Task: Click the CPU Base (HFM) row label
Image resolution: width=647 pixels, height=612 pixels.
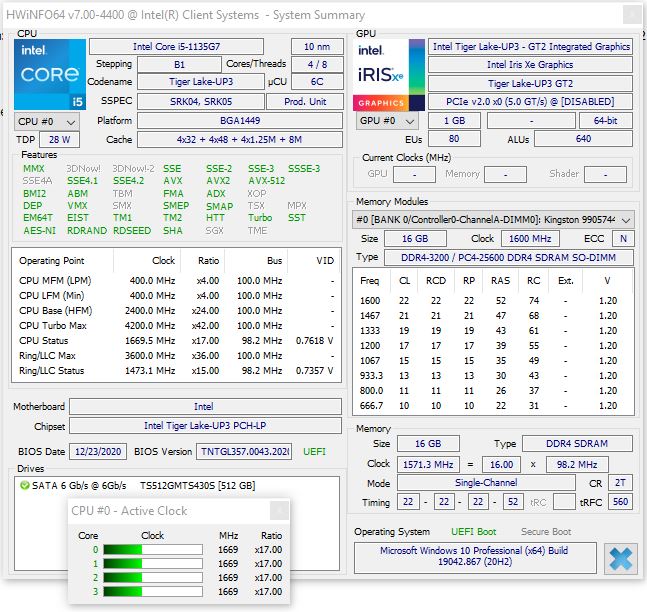Action: (x=56, y=311)
